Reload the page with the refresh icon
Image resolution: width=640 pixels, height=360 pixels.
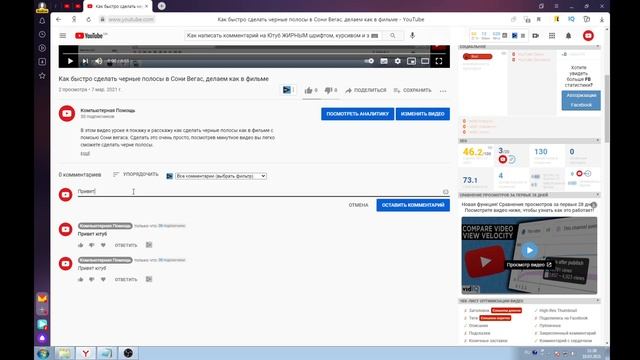[x=89, y=19]
